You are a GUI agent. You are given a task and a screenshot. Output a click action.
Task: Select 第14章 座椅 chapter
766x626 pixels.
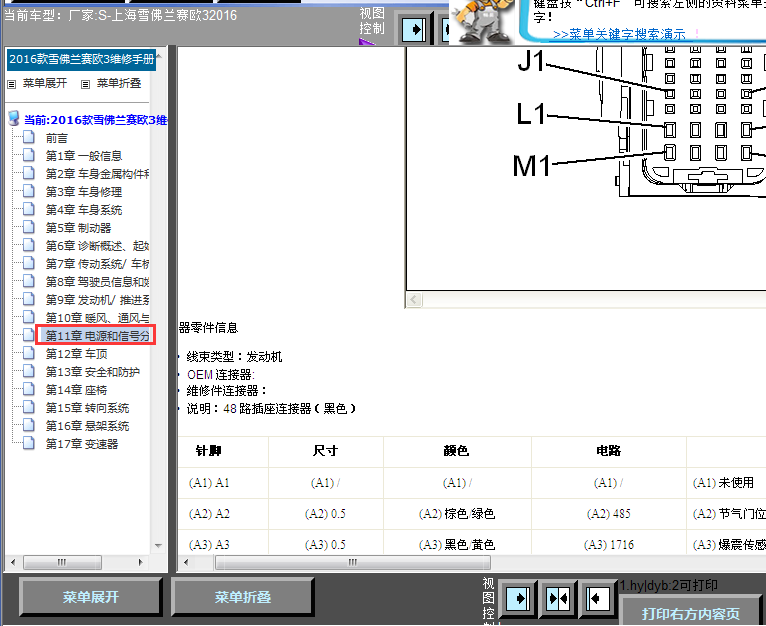[76, 390]
